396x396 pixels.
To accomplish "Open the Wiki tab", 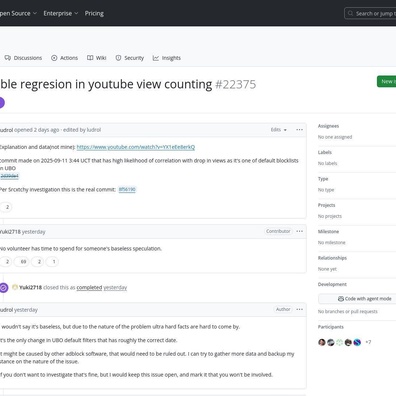I will tap(97, 58).
